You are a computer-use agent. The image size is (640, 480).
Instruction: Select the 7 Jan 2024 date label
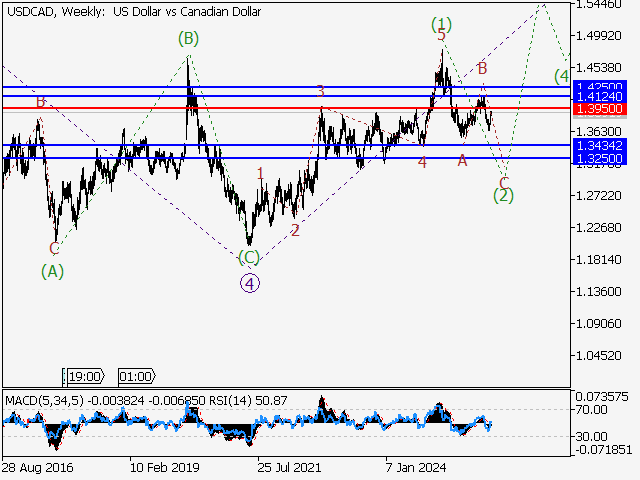(418, 467)
